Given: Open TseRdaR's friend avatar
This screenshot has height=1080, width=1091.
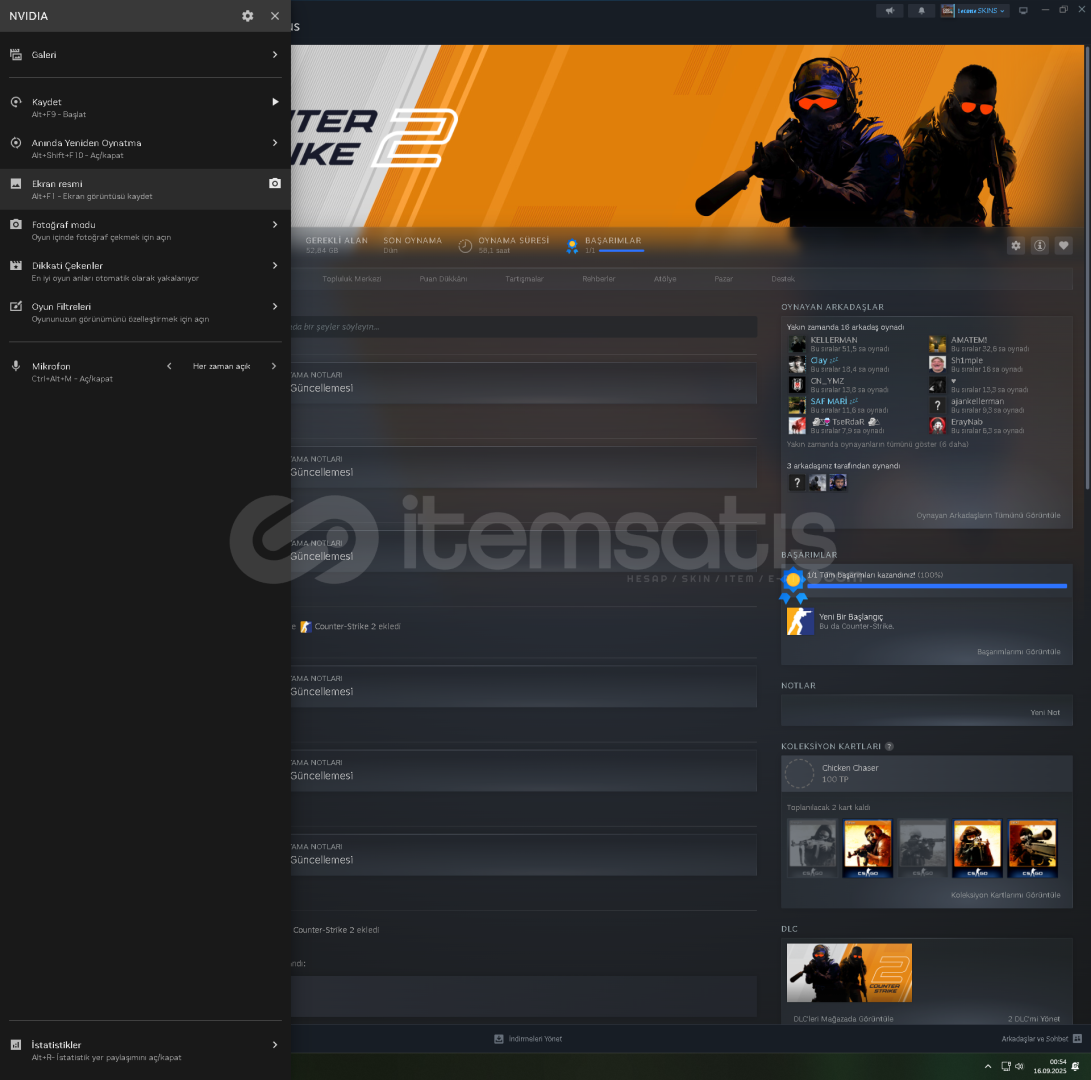Looking at the screenshot, I should (x=797, y=426).
